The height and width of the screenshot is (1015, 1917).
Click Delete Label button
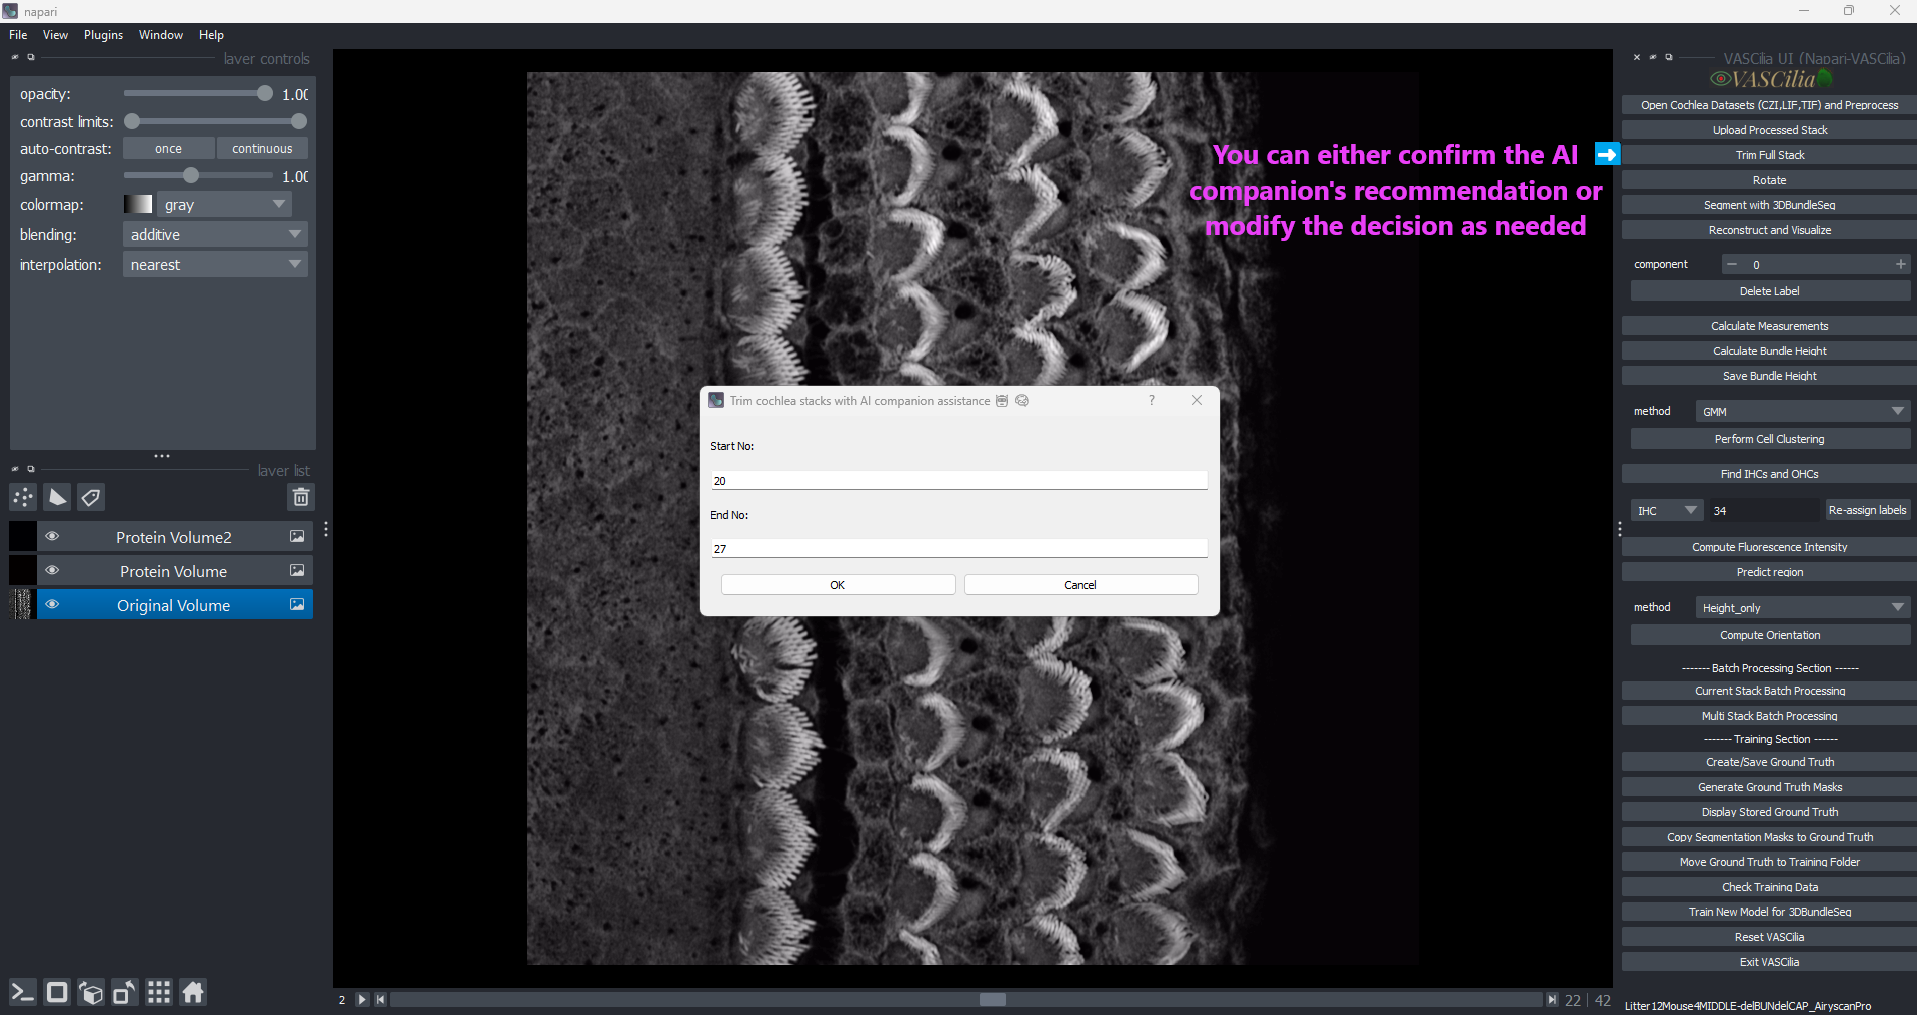click(1770, 291)
